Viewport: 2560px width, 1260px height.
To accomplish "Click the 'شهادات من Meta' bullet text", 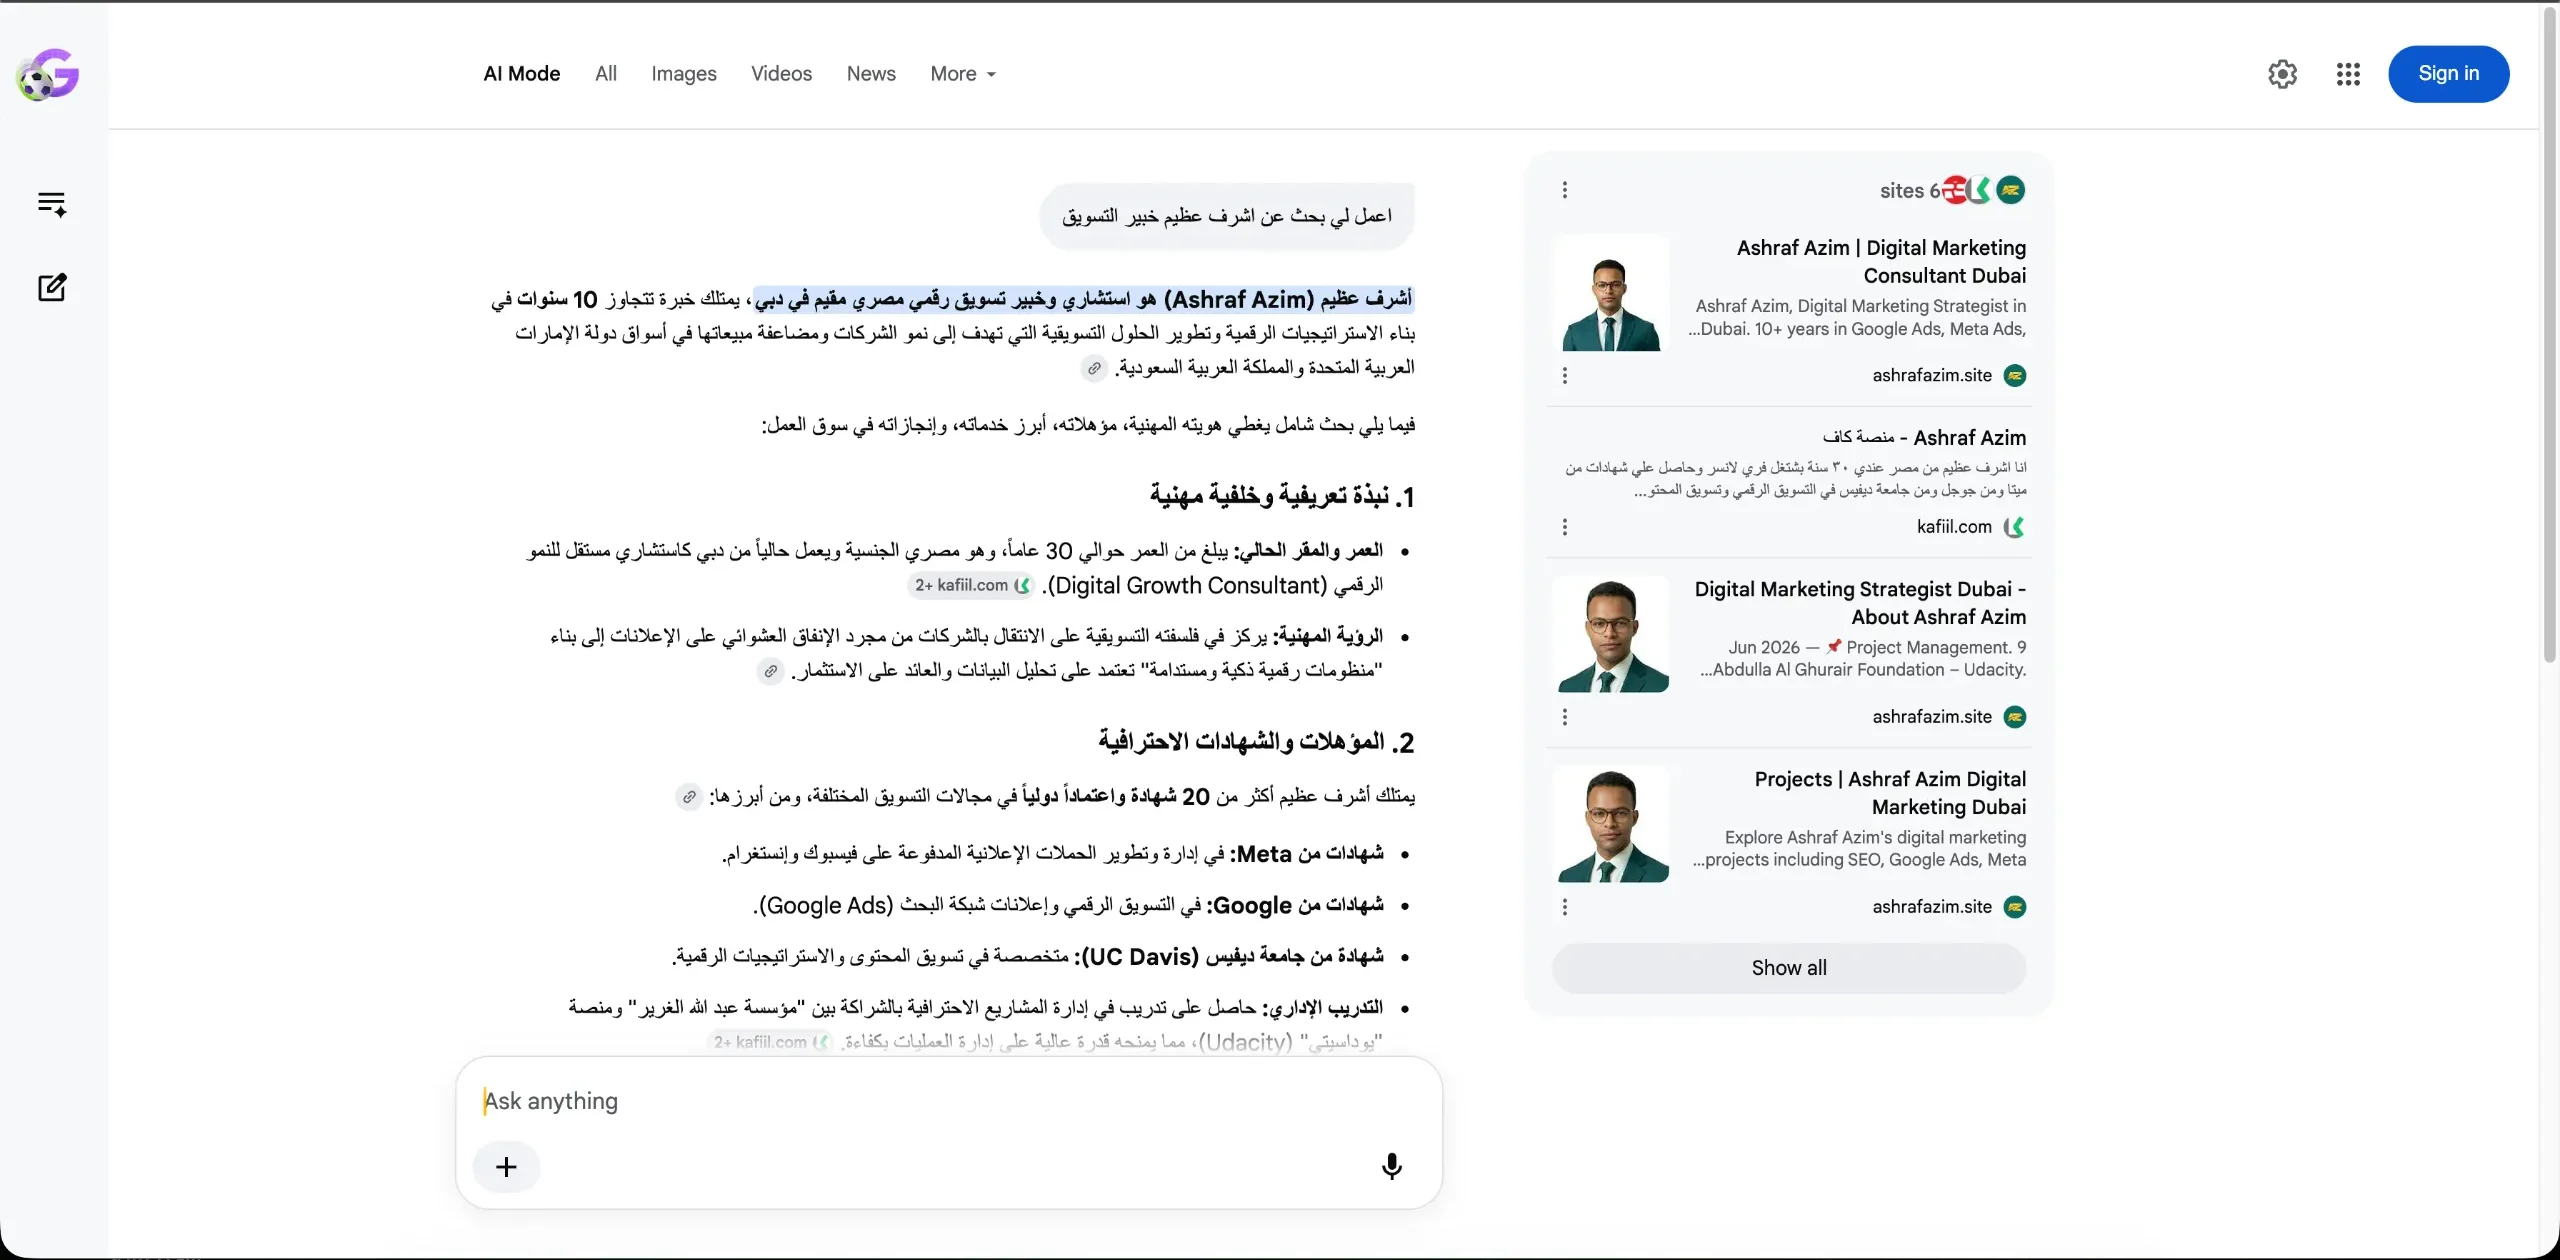I will pyautogui.click(x=1053, y=854).
